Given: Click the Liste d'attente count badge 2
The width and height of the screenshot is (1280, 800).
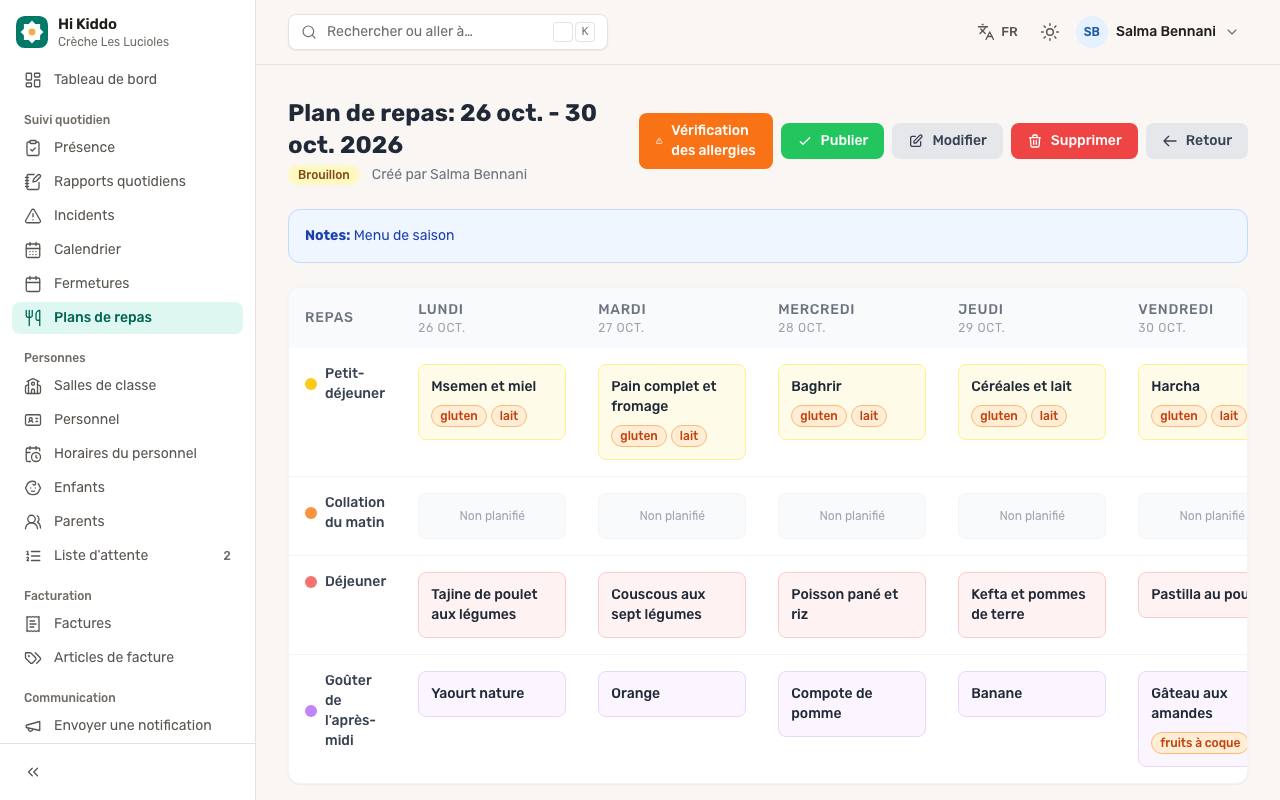Looking at the screenshot, I should tap(227, 556).
